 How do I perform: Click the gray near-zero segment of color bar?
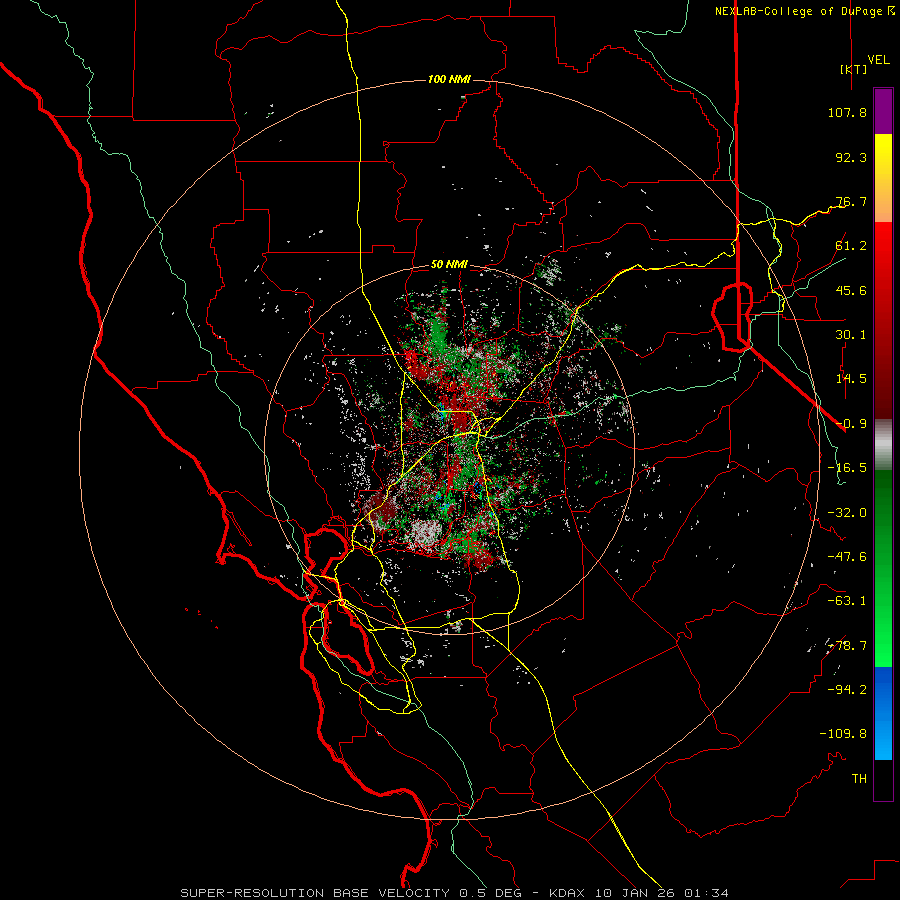point(883,444)
